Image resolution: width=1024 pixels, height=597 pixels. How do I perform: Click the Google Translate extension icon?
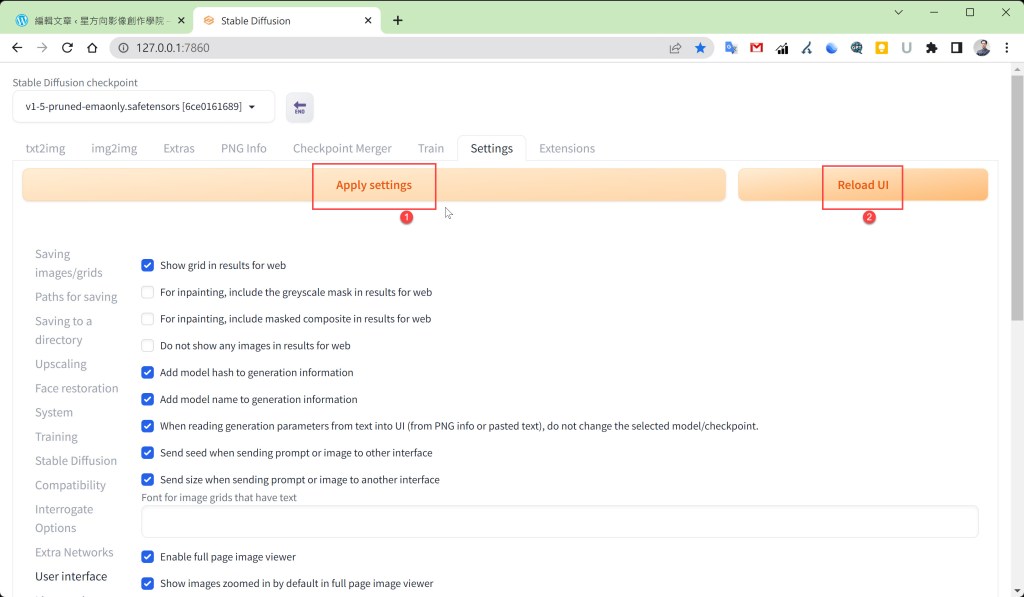pyautogui.click(x=731, y=47)
